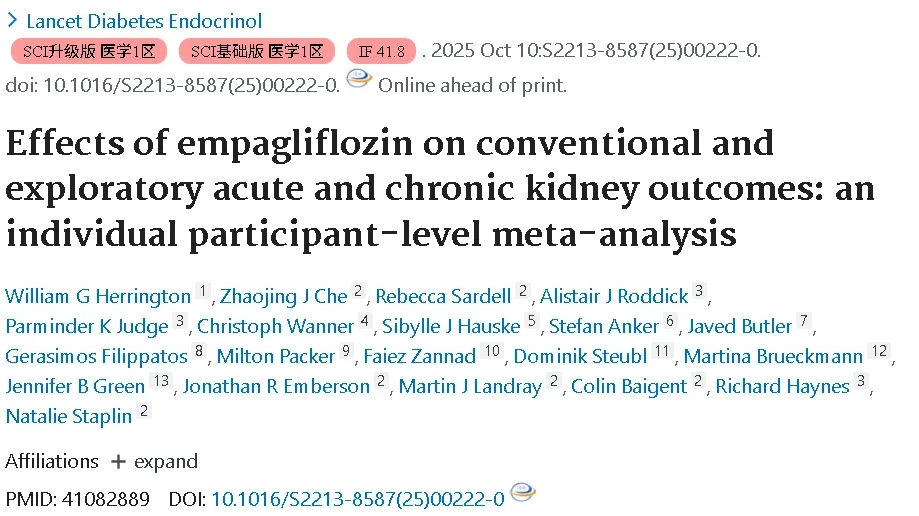Screen dimensions: 919x516
Task: Click the SCI升级版 医学1区 badge
Action: pos(89,52)
